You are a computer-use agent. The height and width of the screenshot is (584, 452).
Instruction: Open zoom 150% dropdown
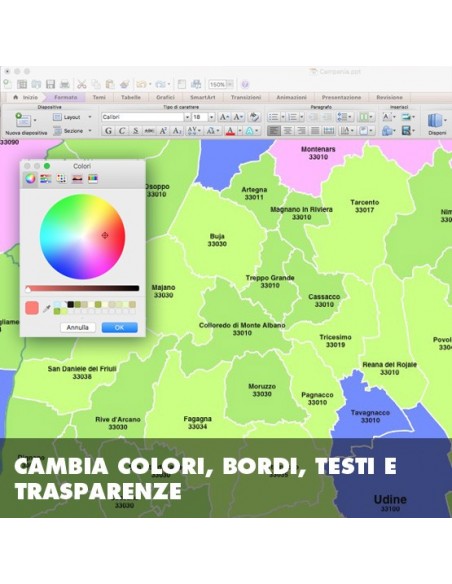tap(230, 85)
